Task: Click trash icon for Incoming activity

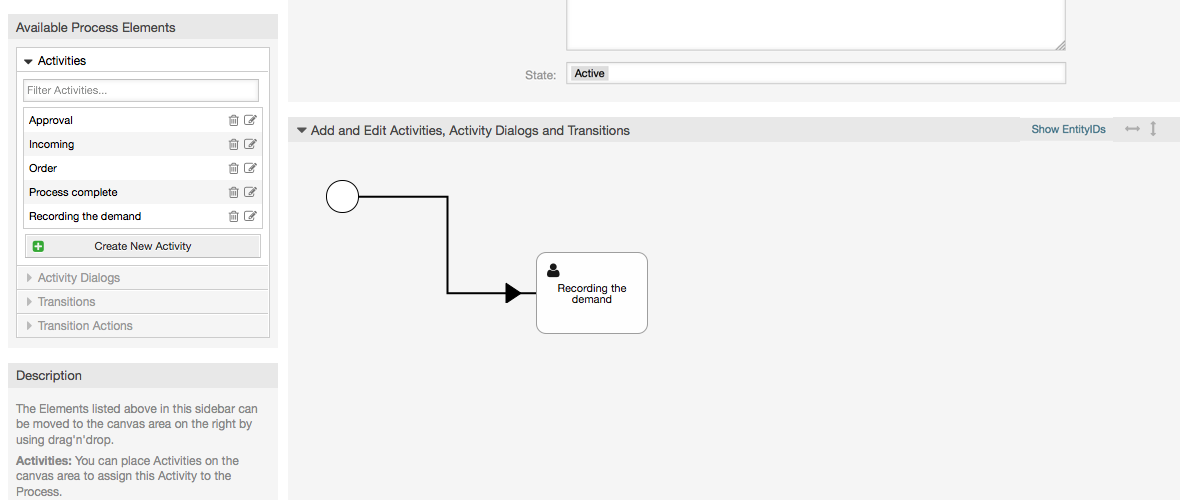Action: [x=234, y=144]
